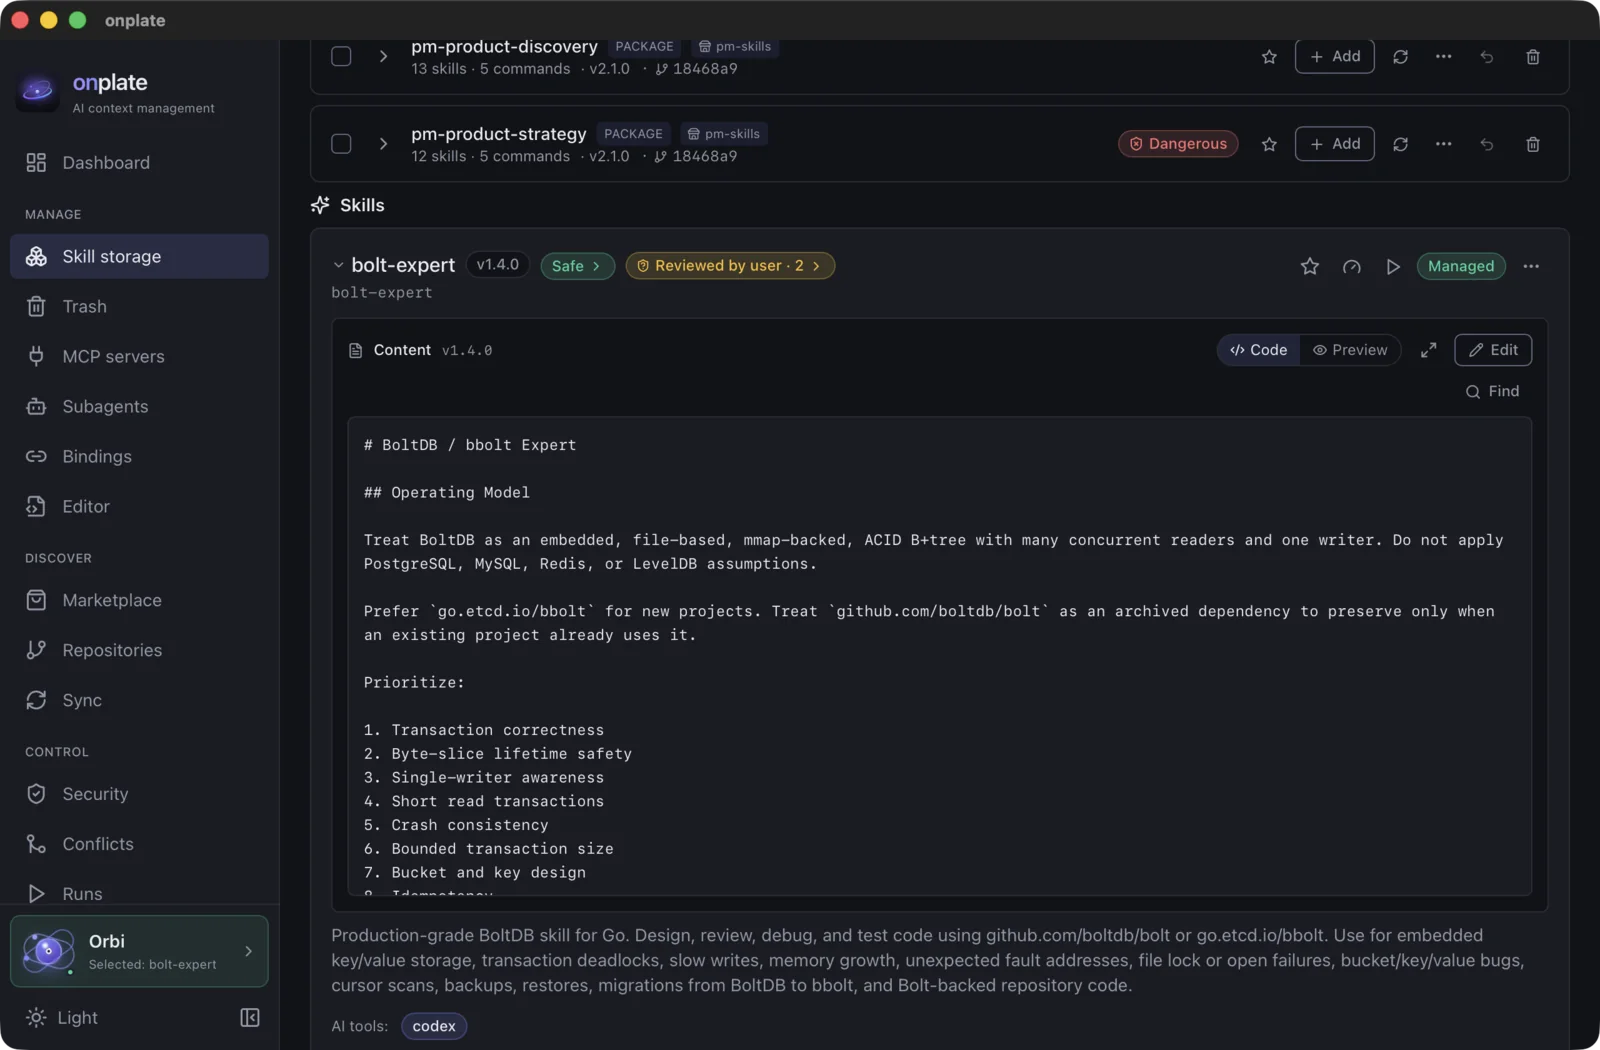This screenshot has height=1050, width=1600.
Task: Click pm-skills tag on pm-product-strategy
Action: (724, 134)
